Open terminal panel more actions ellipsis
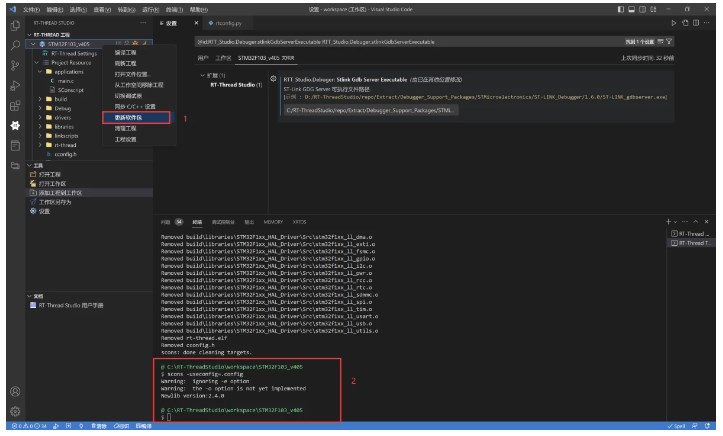723x436 pixels. 685,222
